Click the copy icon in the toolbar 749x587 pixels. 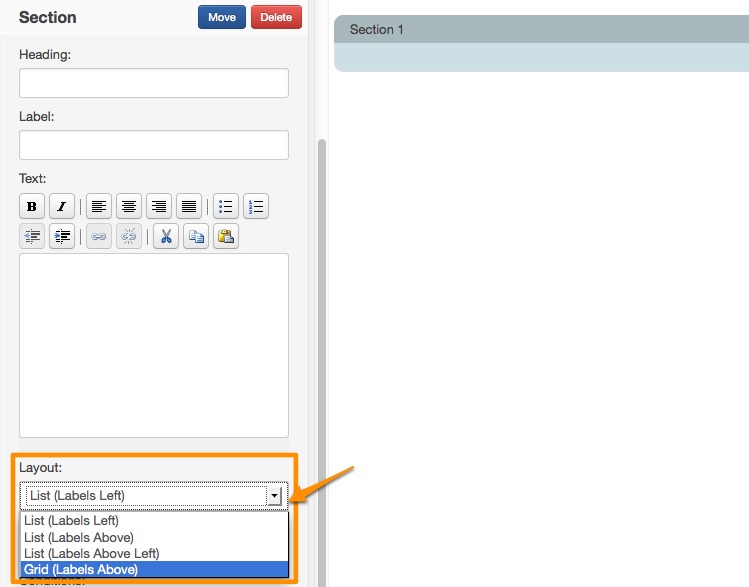pos(196,237)
